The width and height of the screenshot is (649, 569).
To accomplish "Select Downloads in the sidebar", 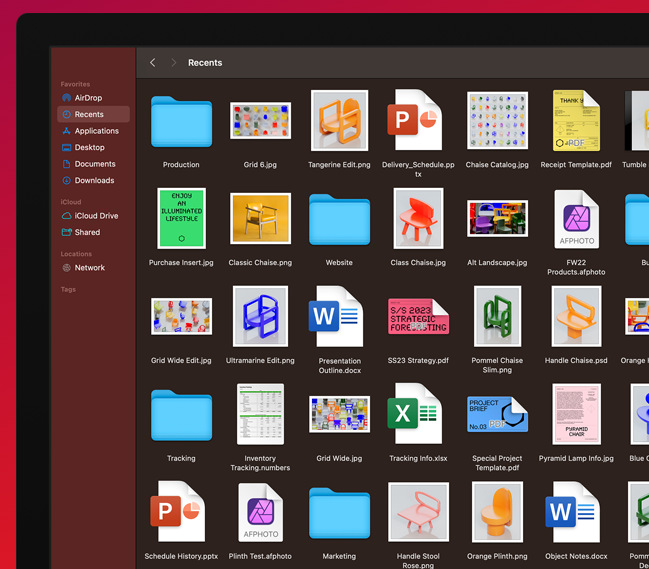I will pyautogui.click(x=94, y=181).
